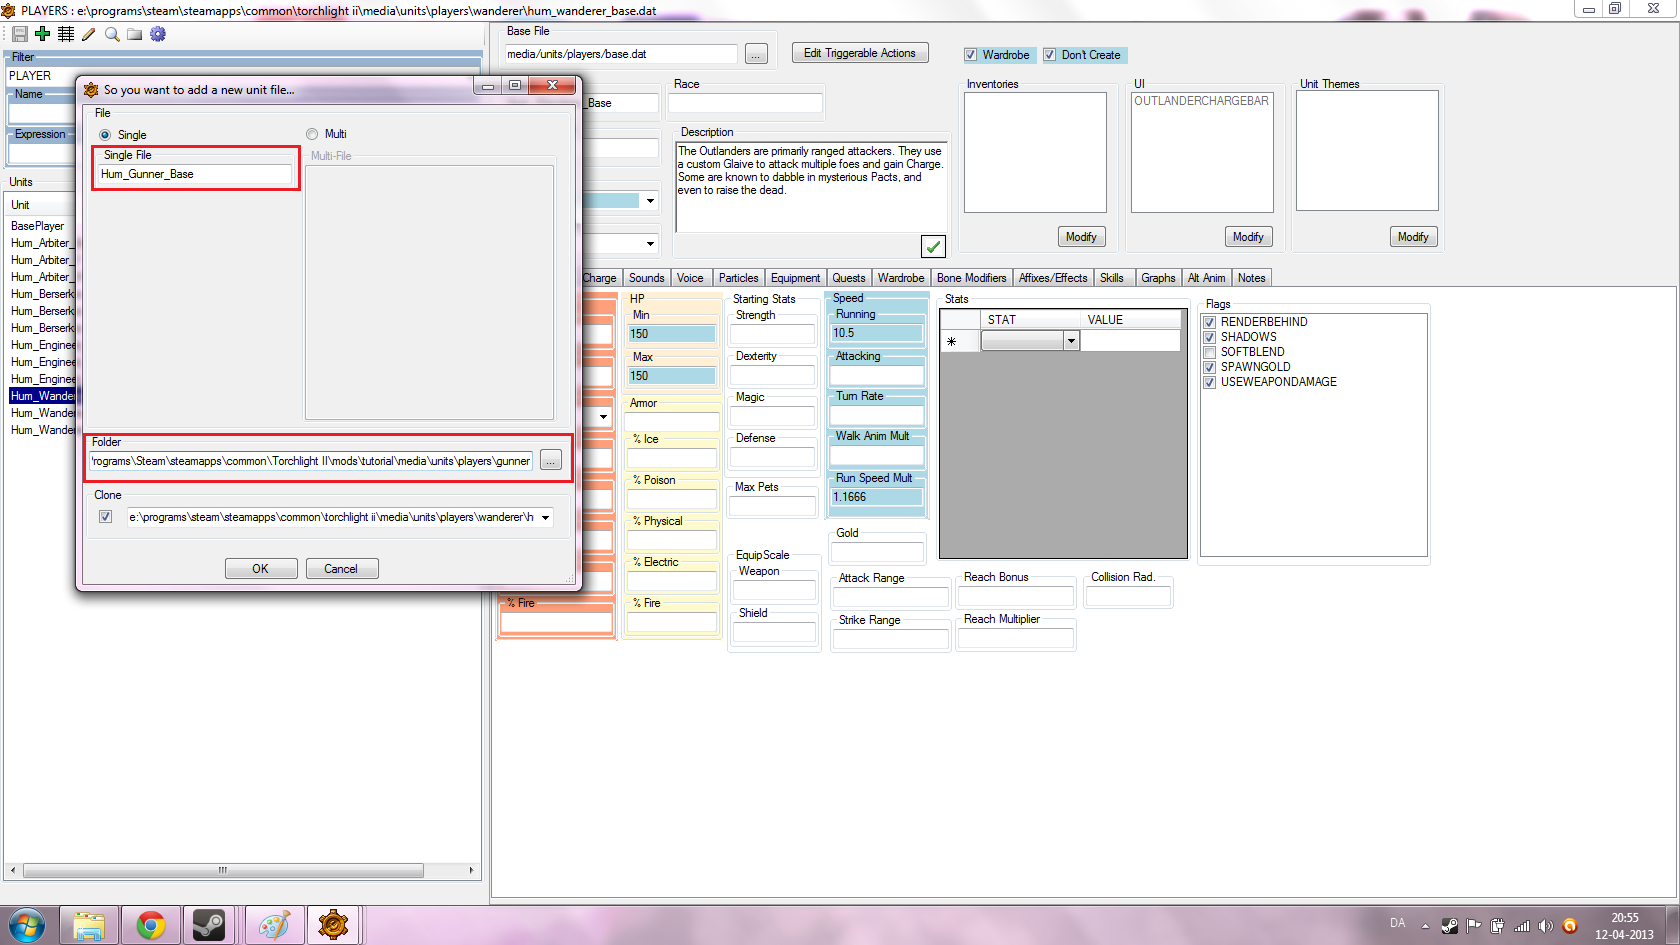Open the folder icon in the toolbar

(x=135, y=34)
